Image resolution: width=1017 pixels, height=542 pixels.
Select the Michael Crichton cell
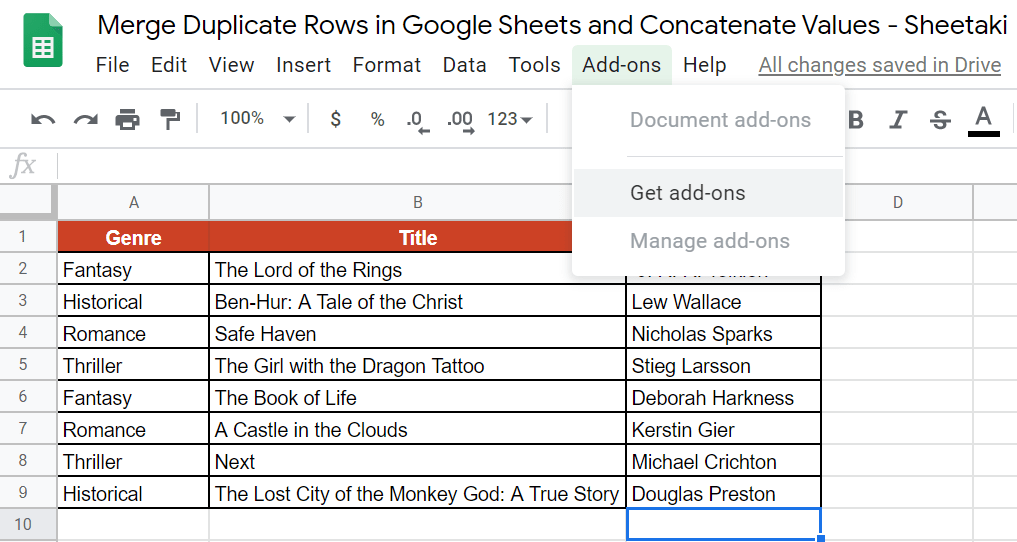[x=724, y=461]
